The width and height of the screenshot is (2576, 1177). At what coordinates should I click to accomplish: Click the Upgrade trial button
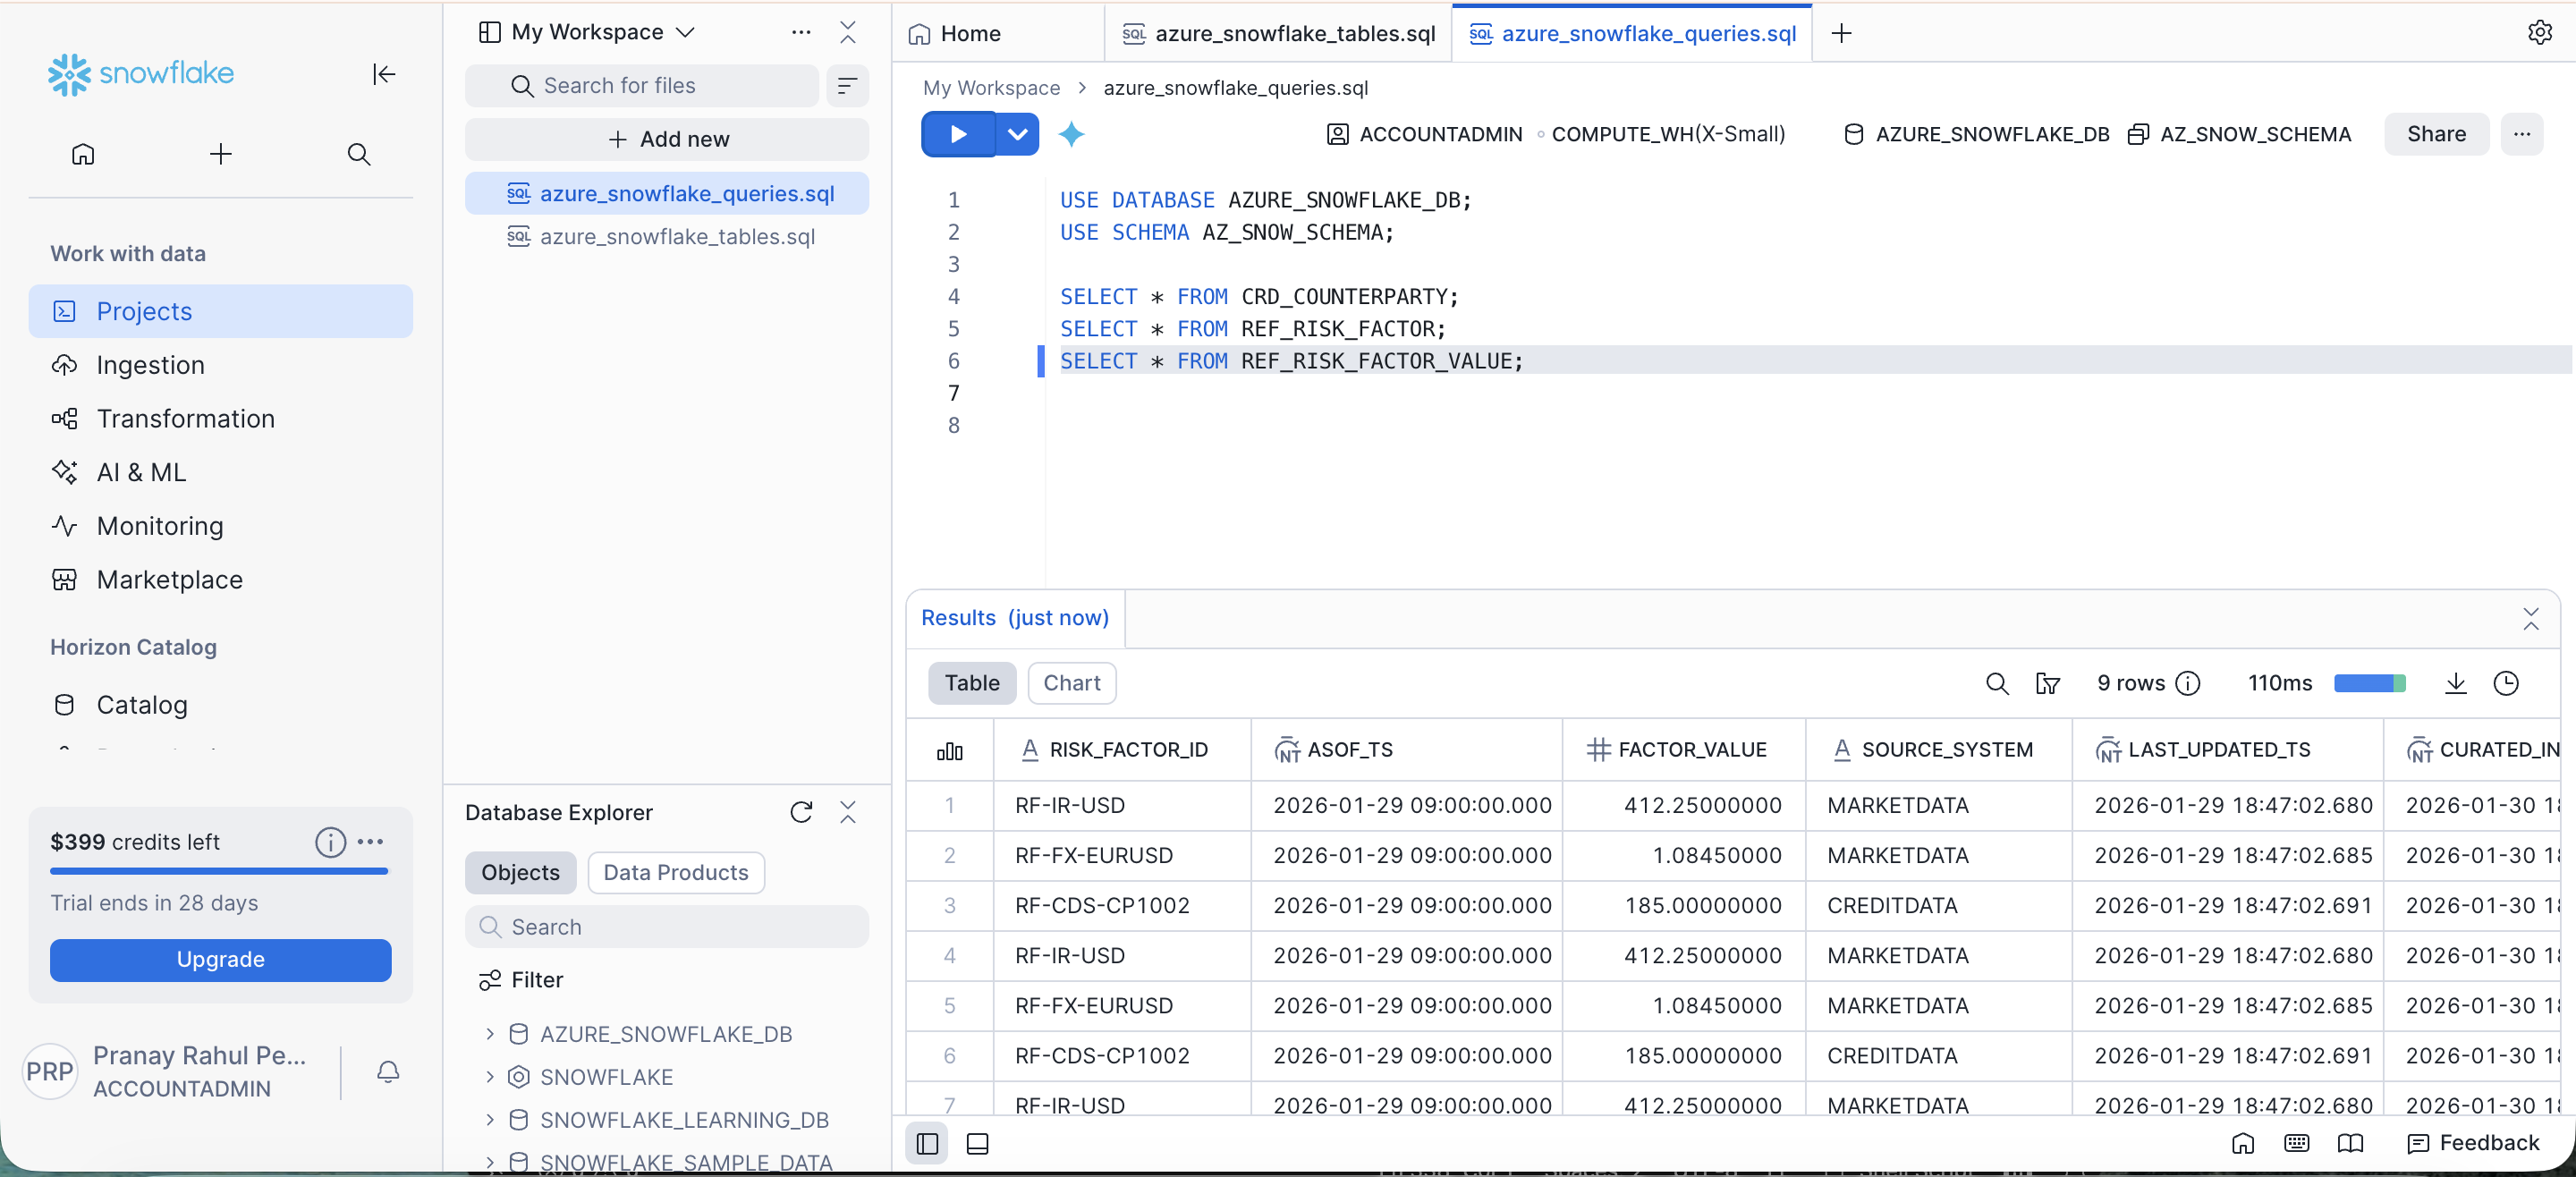(x=219, y=959)
